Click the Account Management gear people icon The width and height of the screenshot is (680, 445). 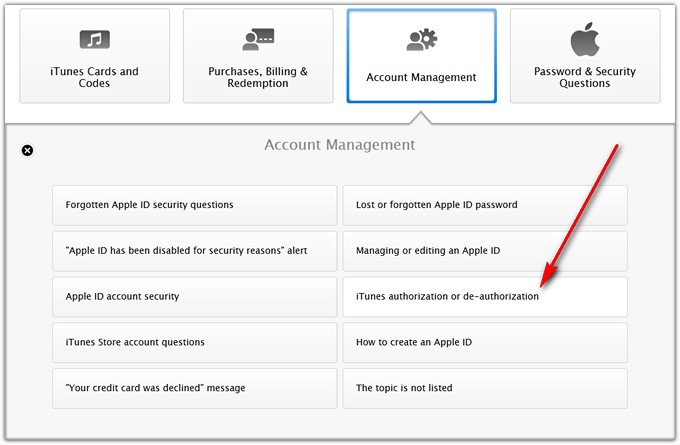422,40
